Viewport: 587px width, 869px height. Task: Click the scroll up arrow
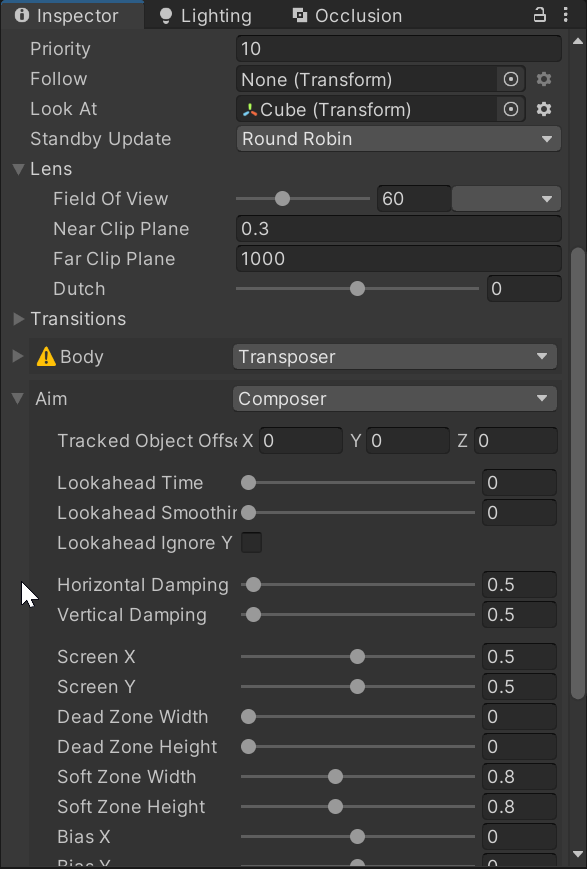(x=578, y=41)
